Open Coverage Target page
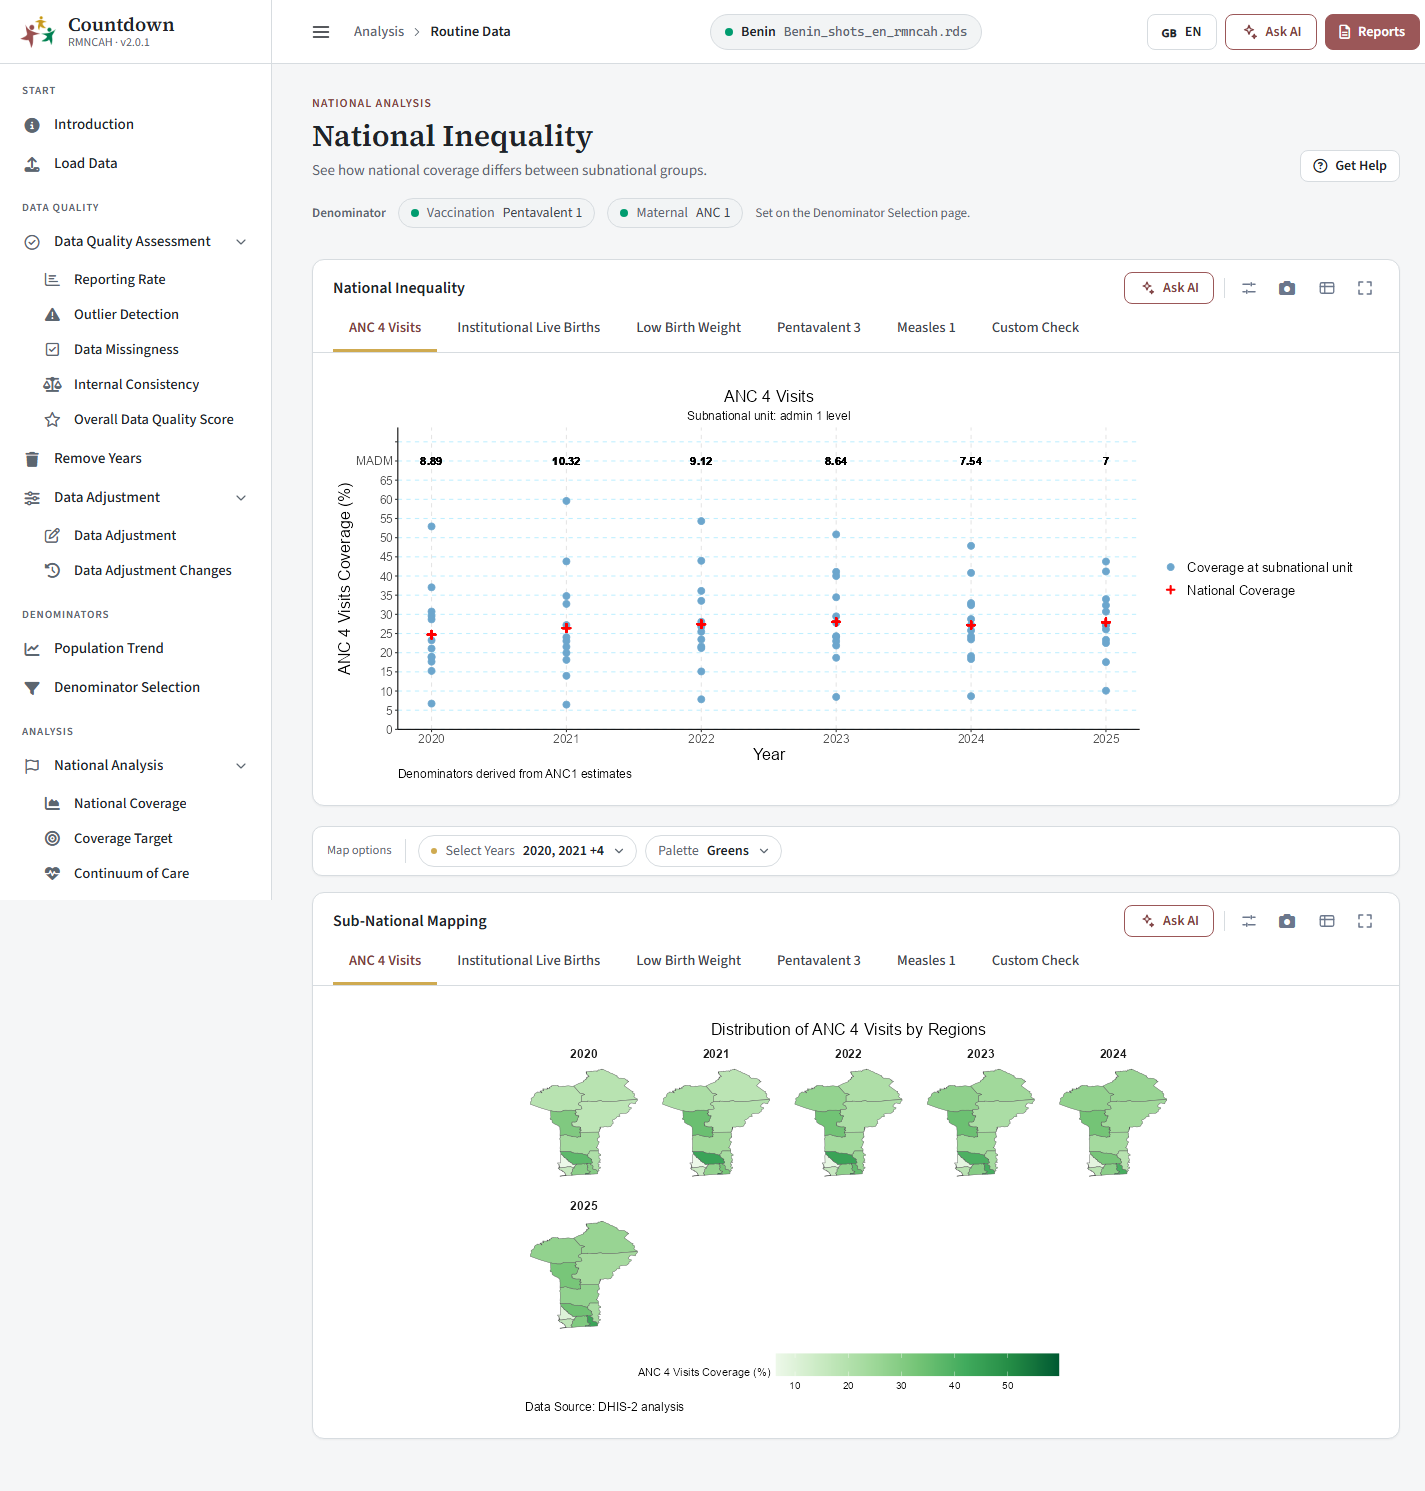 [123, 838]
